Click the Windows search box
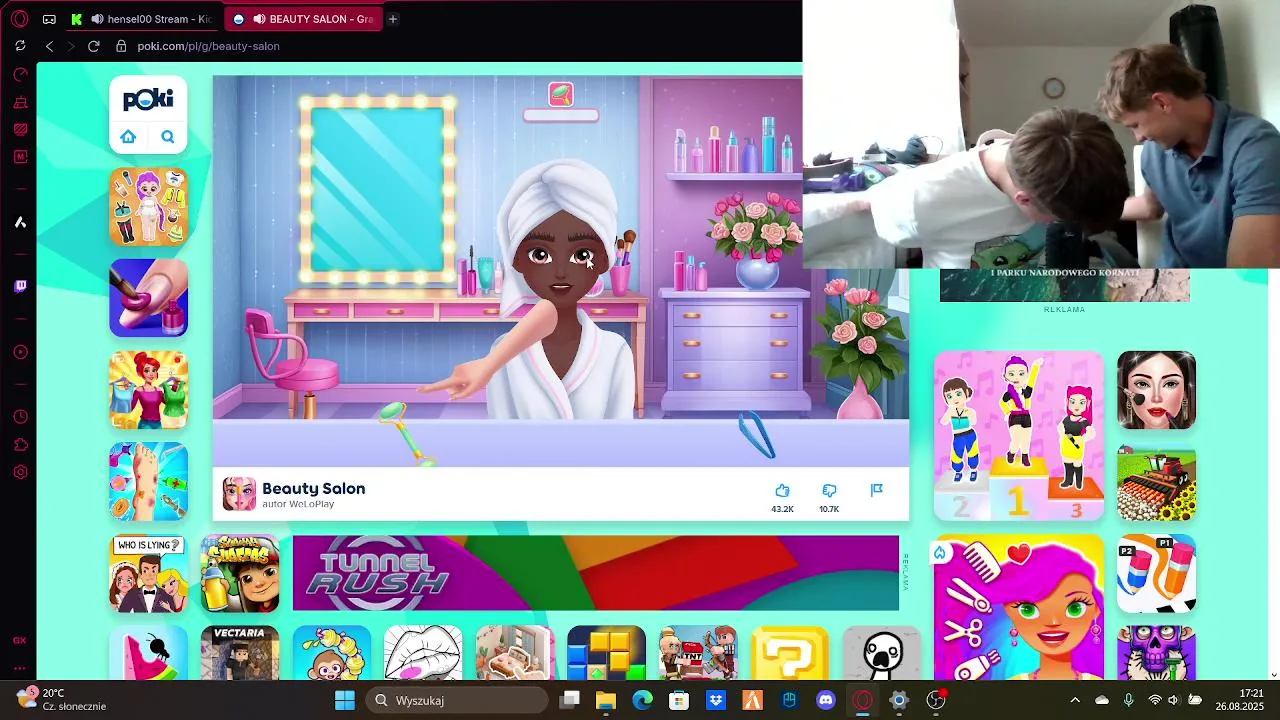Screen dimensions: 1280x720 coord(456,700)
